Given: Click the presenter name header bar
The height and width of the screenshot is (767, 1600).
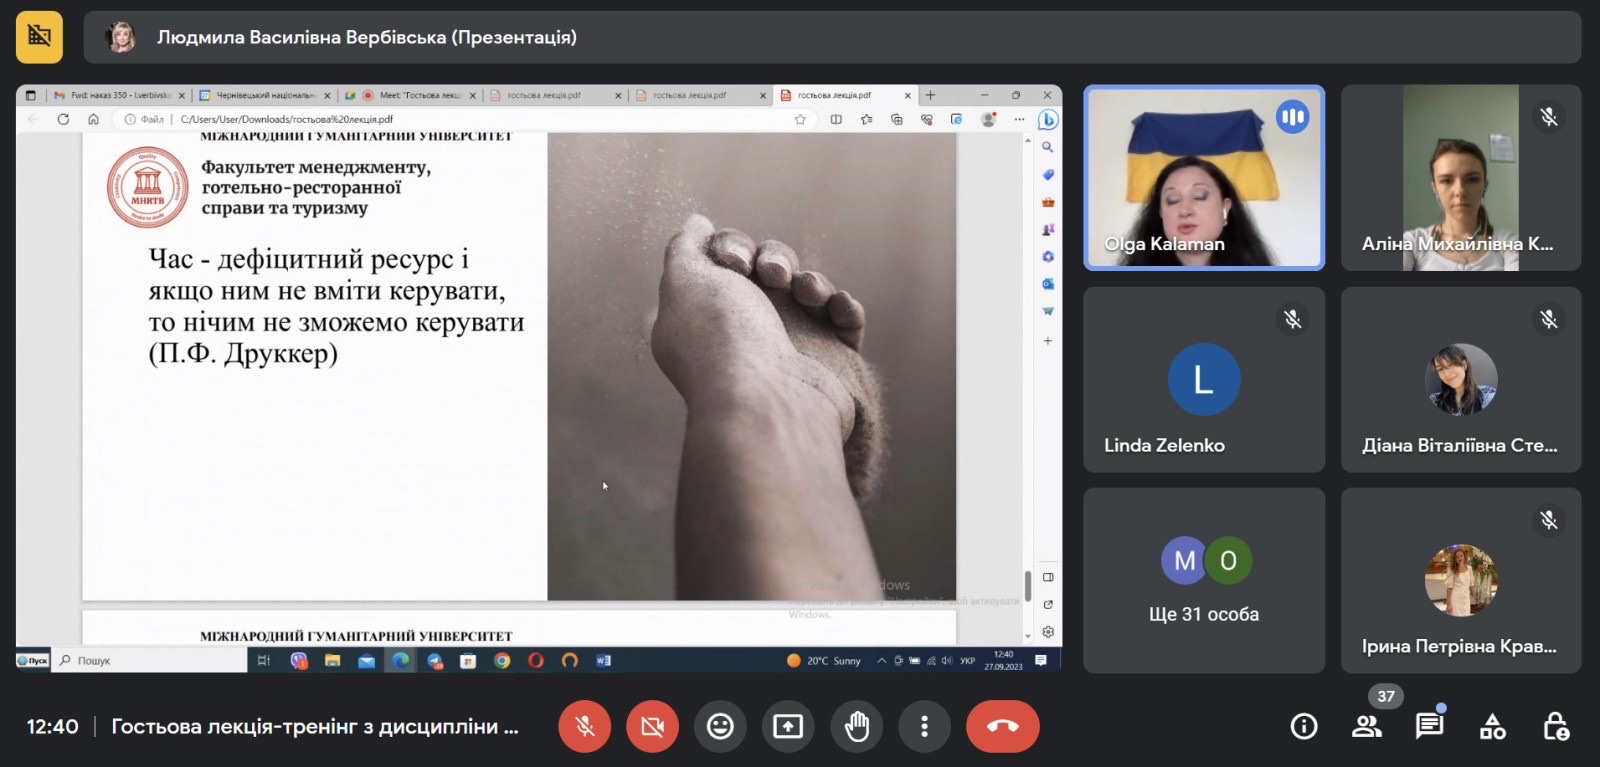Looking at the screenshot, I should [830, 37].
